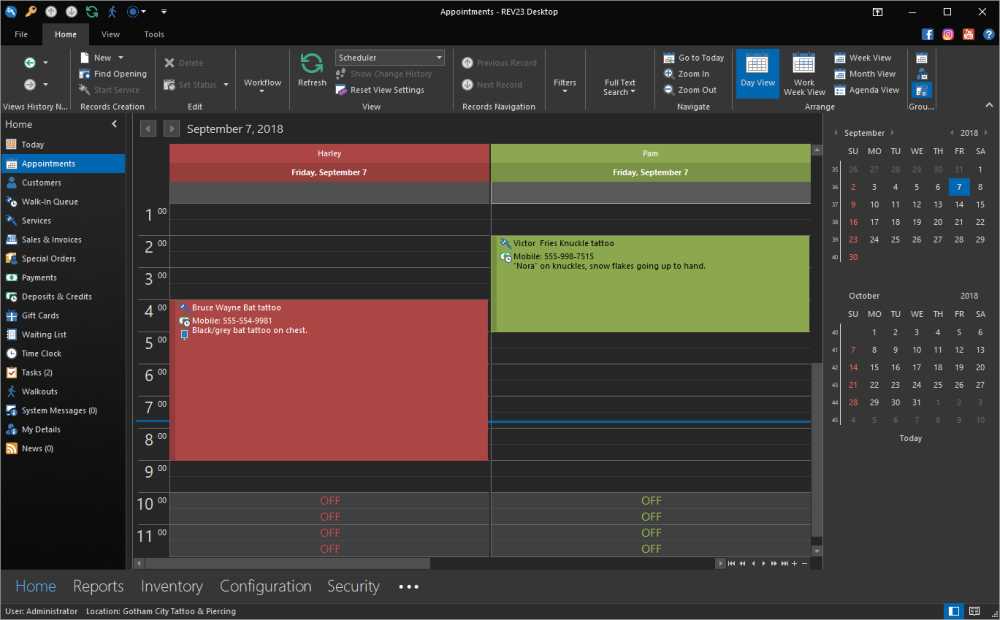Click Pam resource column header
Image resolution: width=1000 pixels, height=620 pixels.
[x=651, y=154]
